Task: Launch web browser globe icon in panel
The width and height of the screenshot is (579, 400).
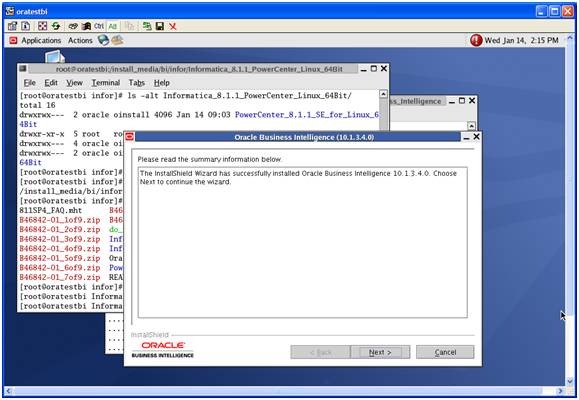Action: (103, 40)
